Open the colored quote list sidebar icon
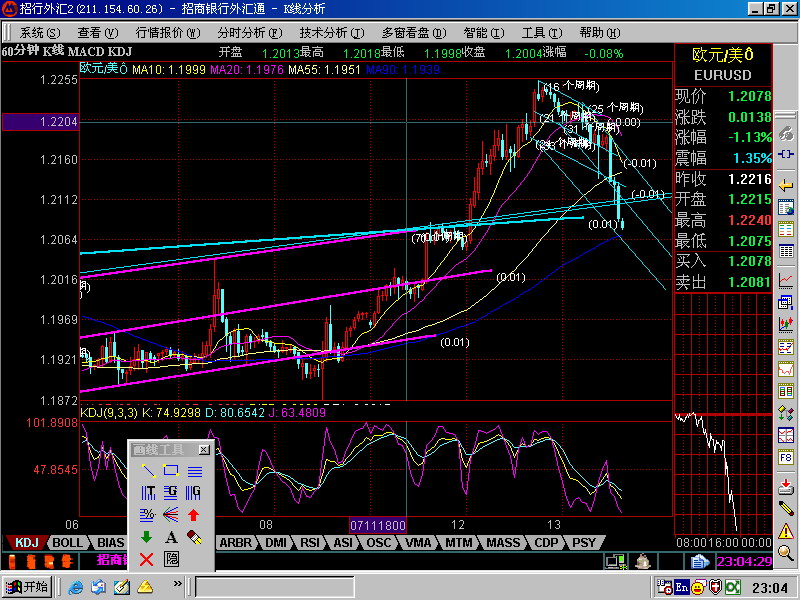Viewport: 800px width, 600px height. click(786, 230)
